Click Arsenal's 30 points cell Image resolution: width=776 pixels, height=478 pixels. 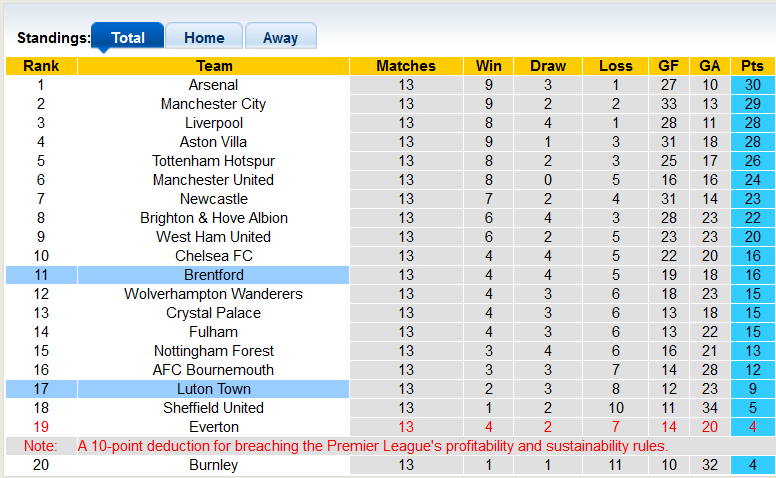click(x=752, y=85)
